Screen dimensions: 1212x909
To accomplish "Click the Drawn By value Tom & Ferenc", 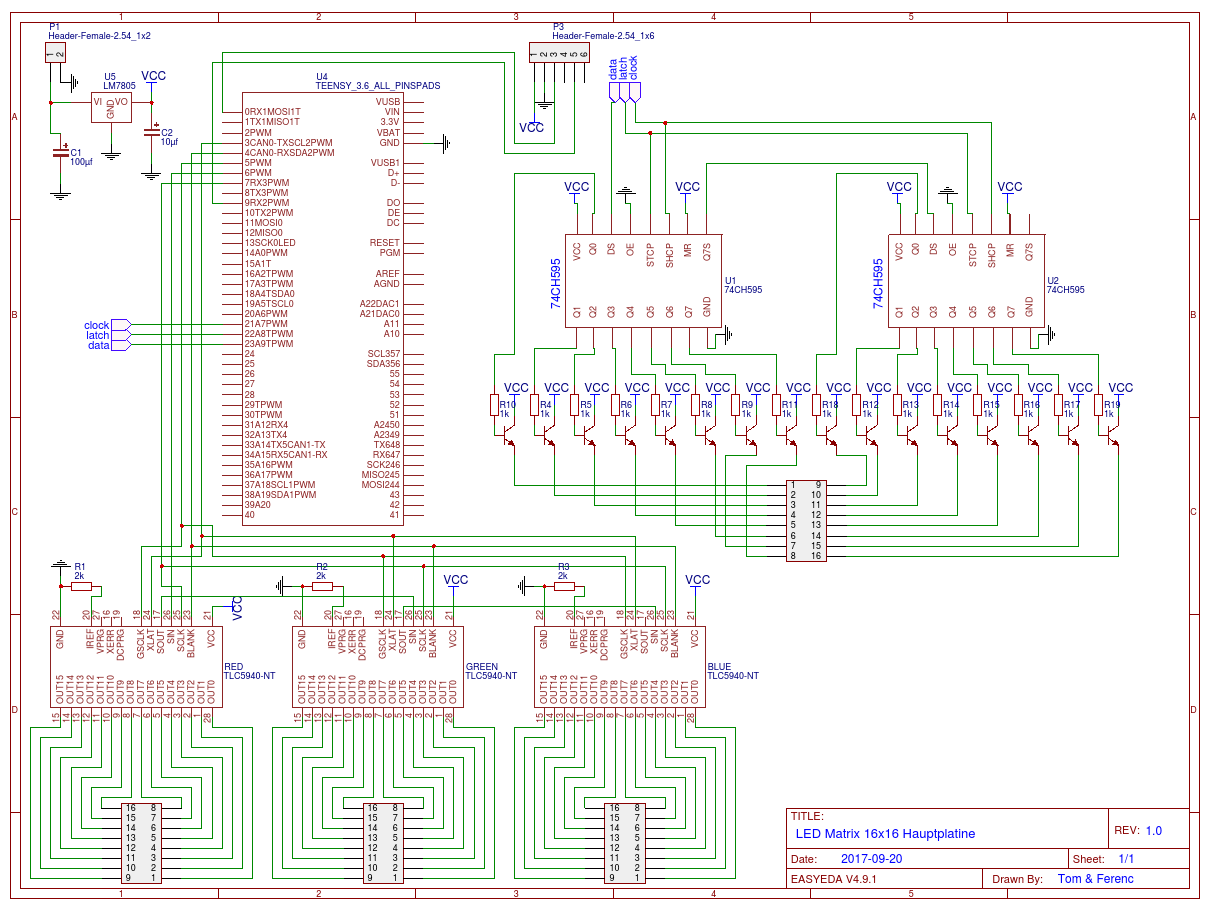I will coord(1096,879).
